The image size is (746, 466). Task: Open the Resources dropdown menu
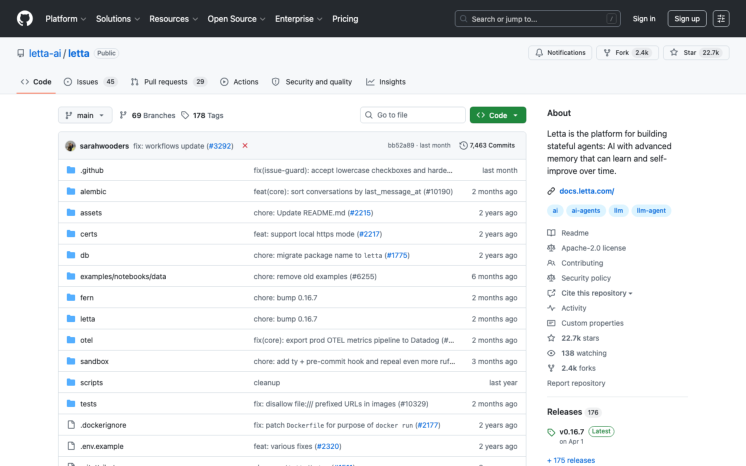[173, 19]
